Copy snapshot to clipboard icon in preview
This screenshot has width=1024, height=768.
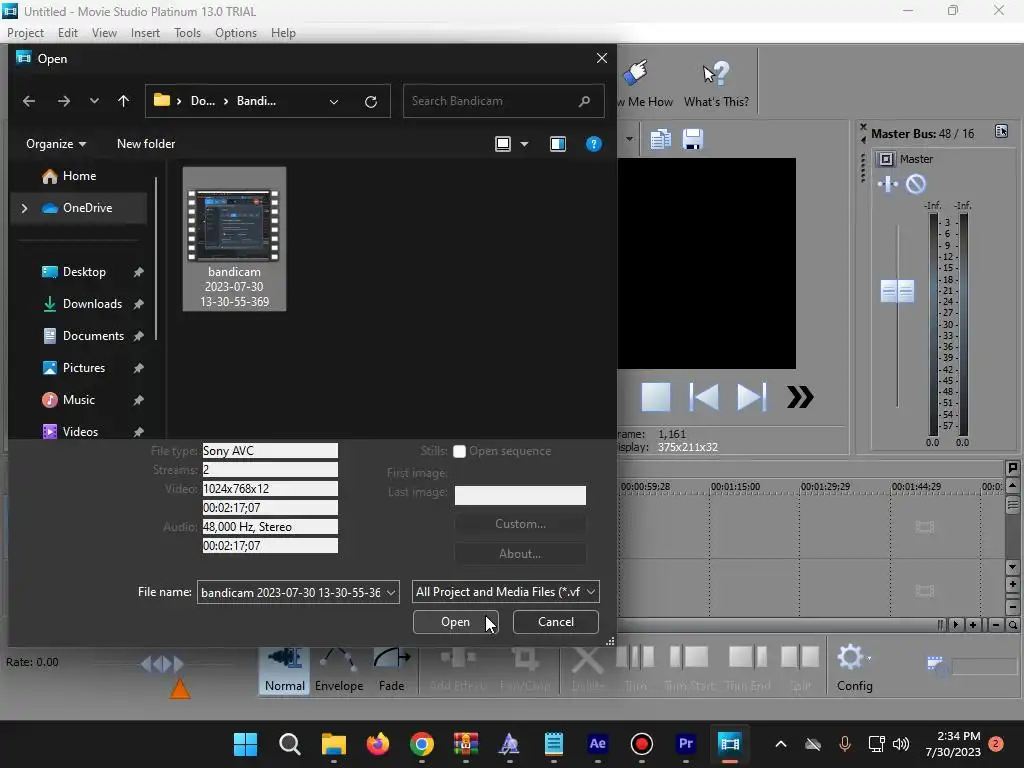660,139
